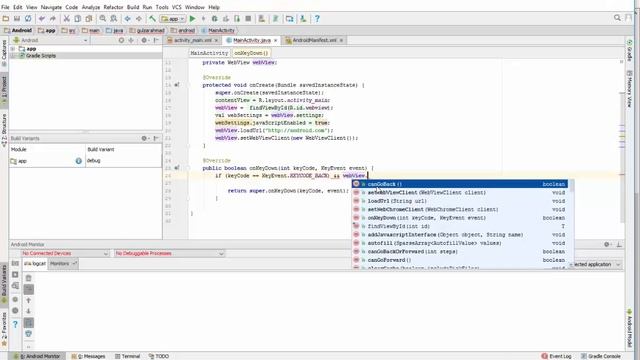Run app with the green play icon
Viewport: 640px width, 360px height.
pyautogui.click(x=193, y=19)
